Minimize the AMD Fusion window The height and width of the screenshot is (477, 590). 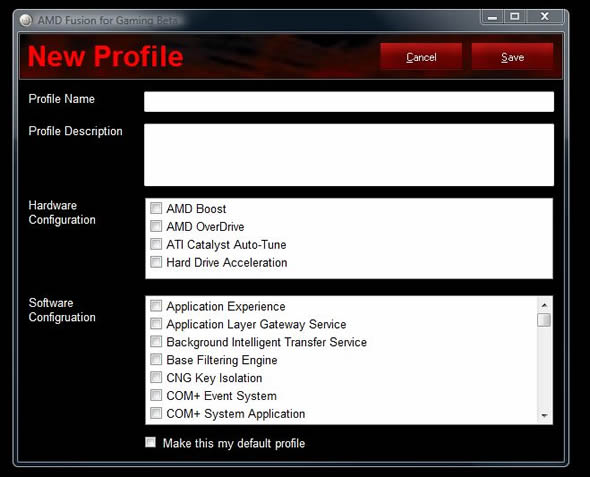493,17
